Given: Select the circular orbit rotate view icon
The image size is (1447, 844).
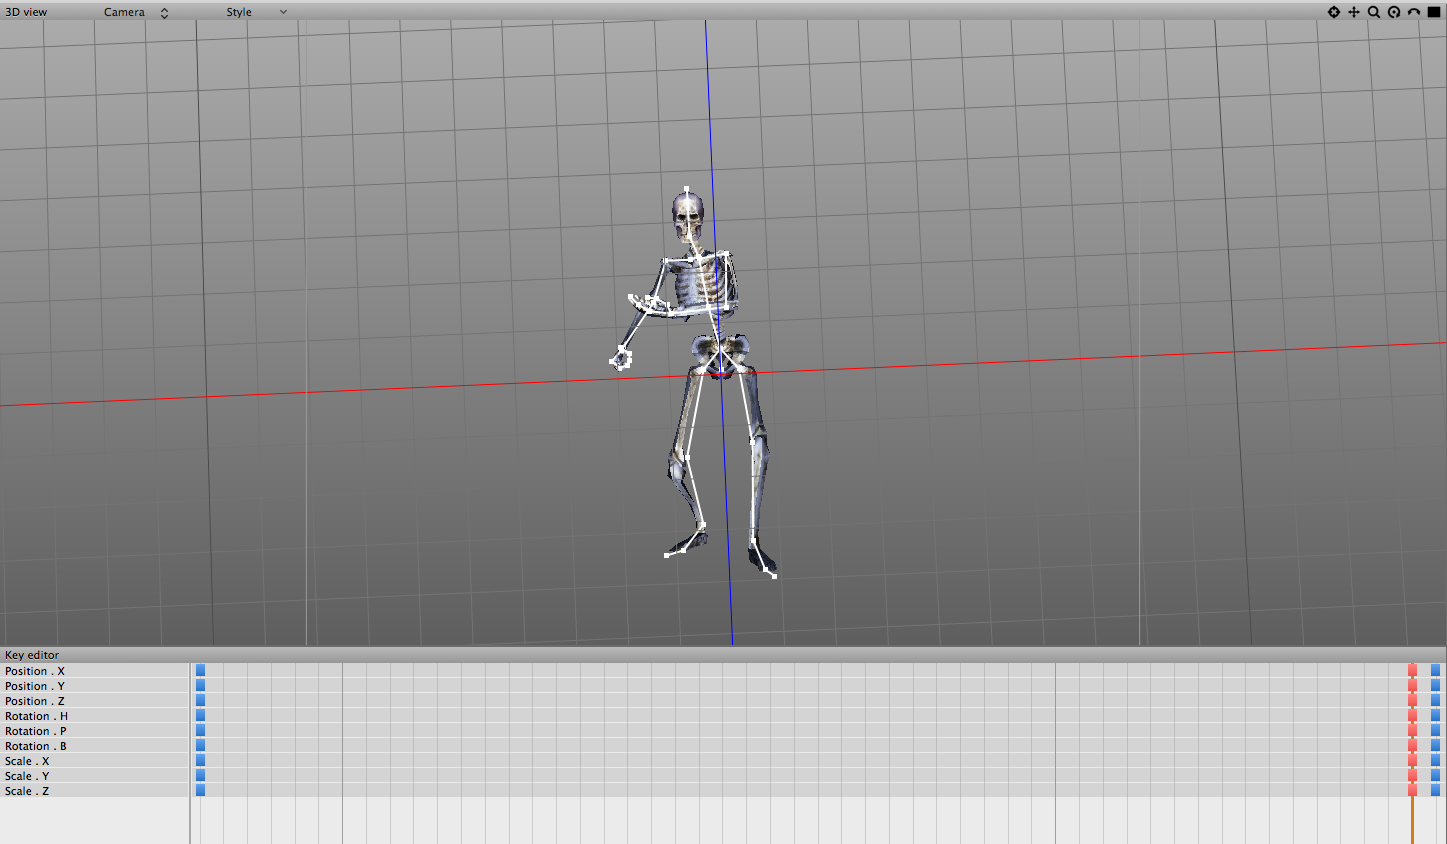Looking at the screenshot, I should pyautogui.click(x=1393, y=12).
